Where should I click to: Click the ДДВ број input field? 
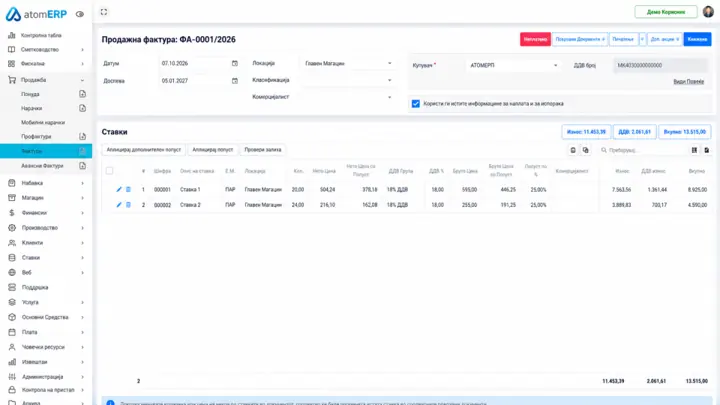pos(662,65)
